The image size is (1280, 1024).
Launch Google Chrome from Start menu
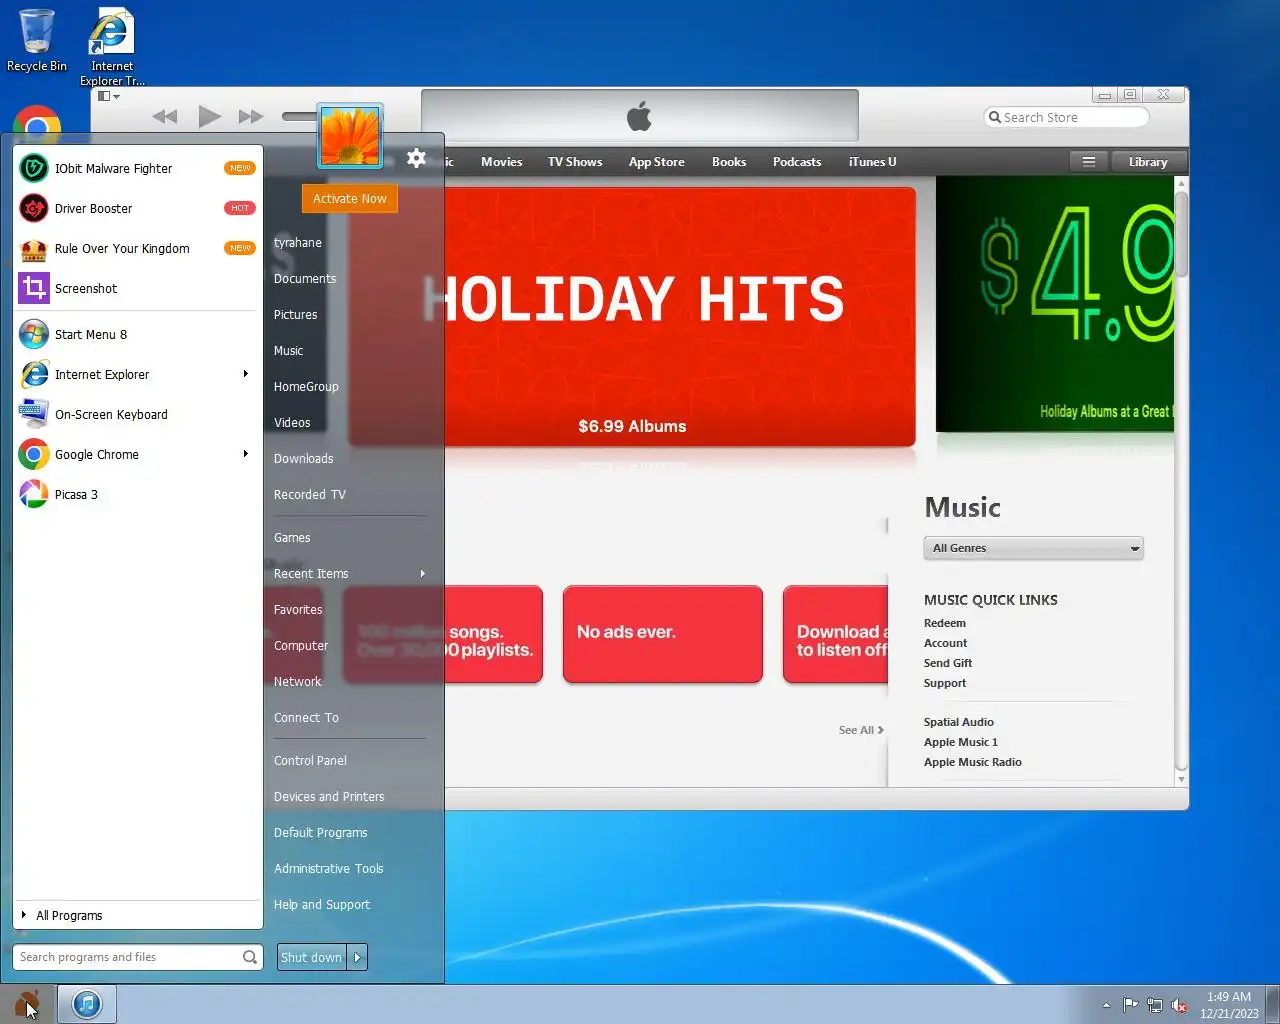pos(138,454)
